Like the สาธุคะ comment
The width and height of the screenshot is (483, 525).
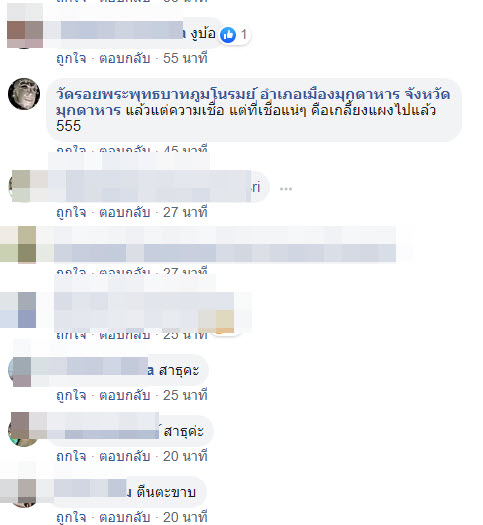[71, 395]
